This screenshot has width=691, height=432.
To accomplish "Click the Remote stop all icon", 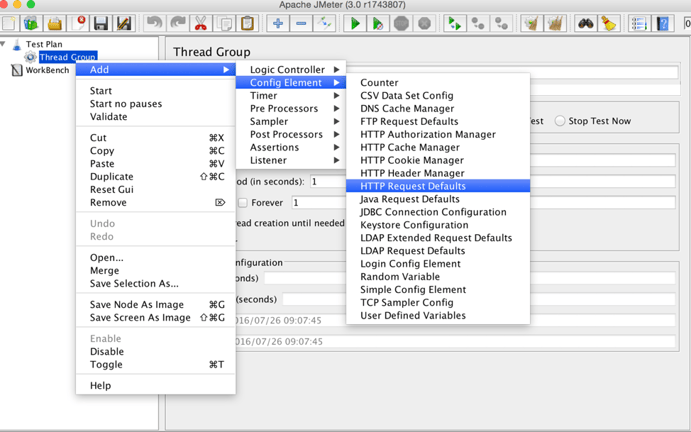I will 478,23.
